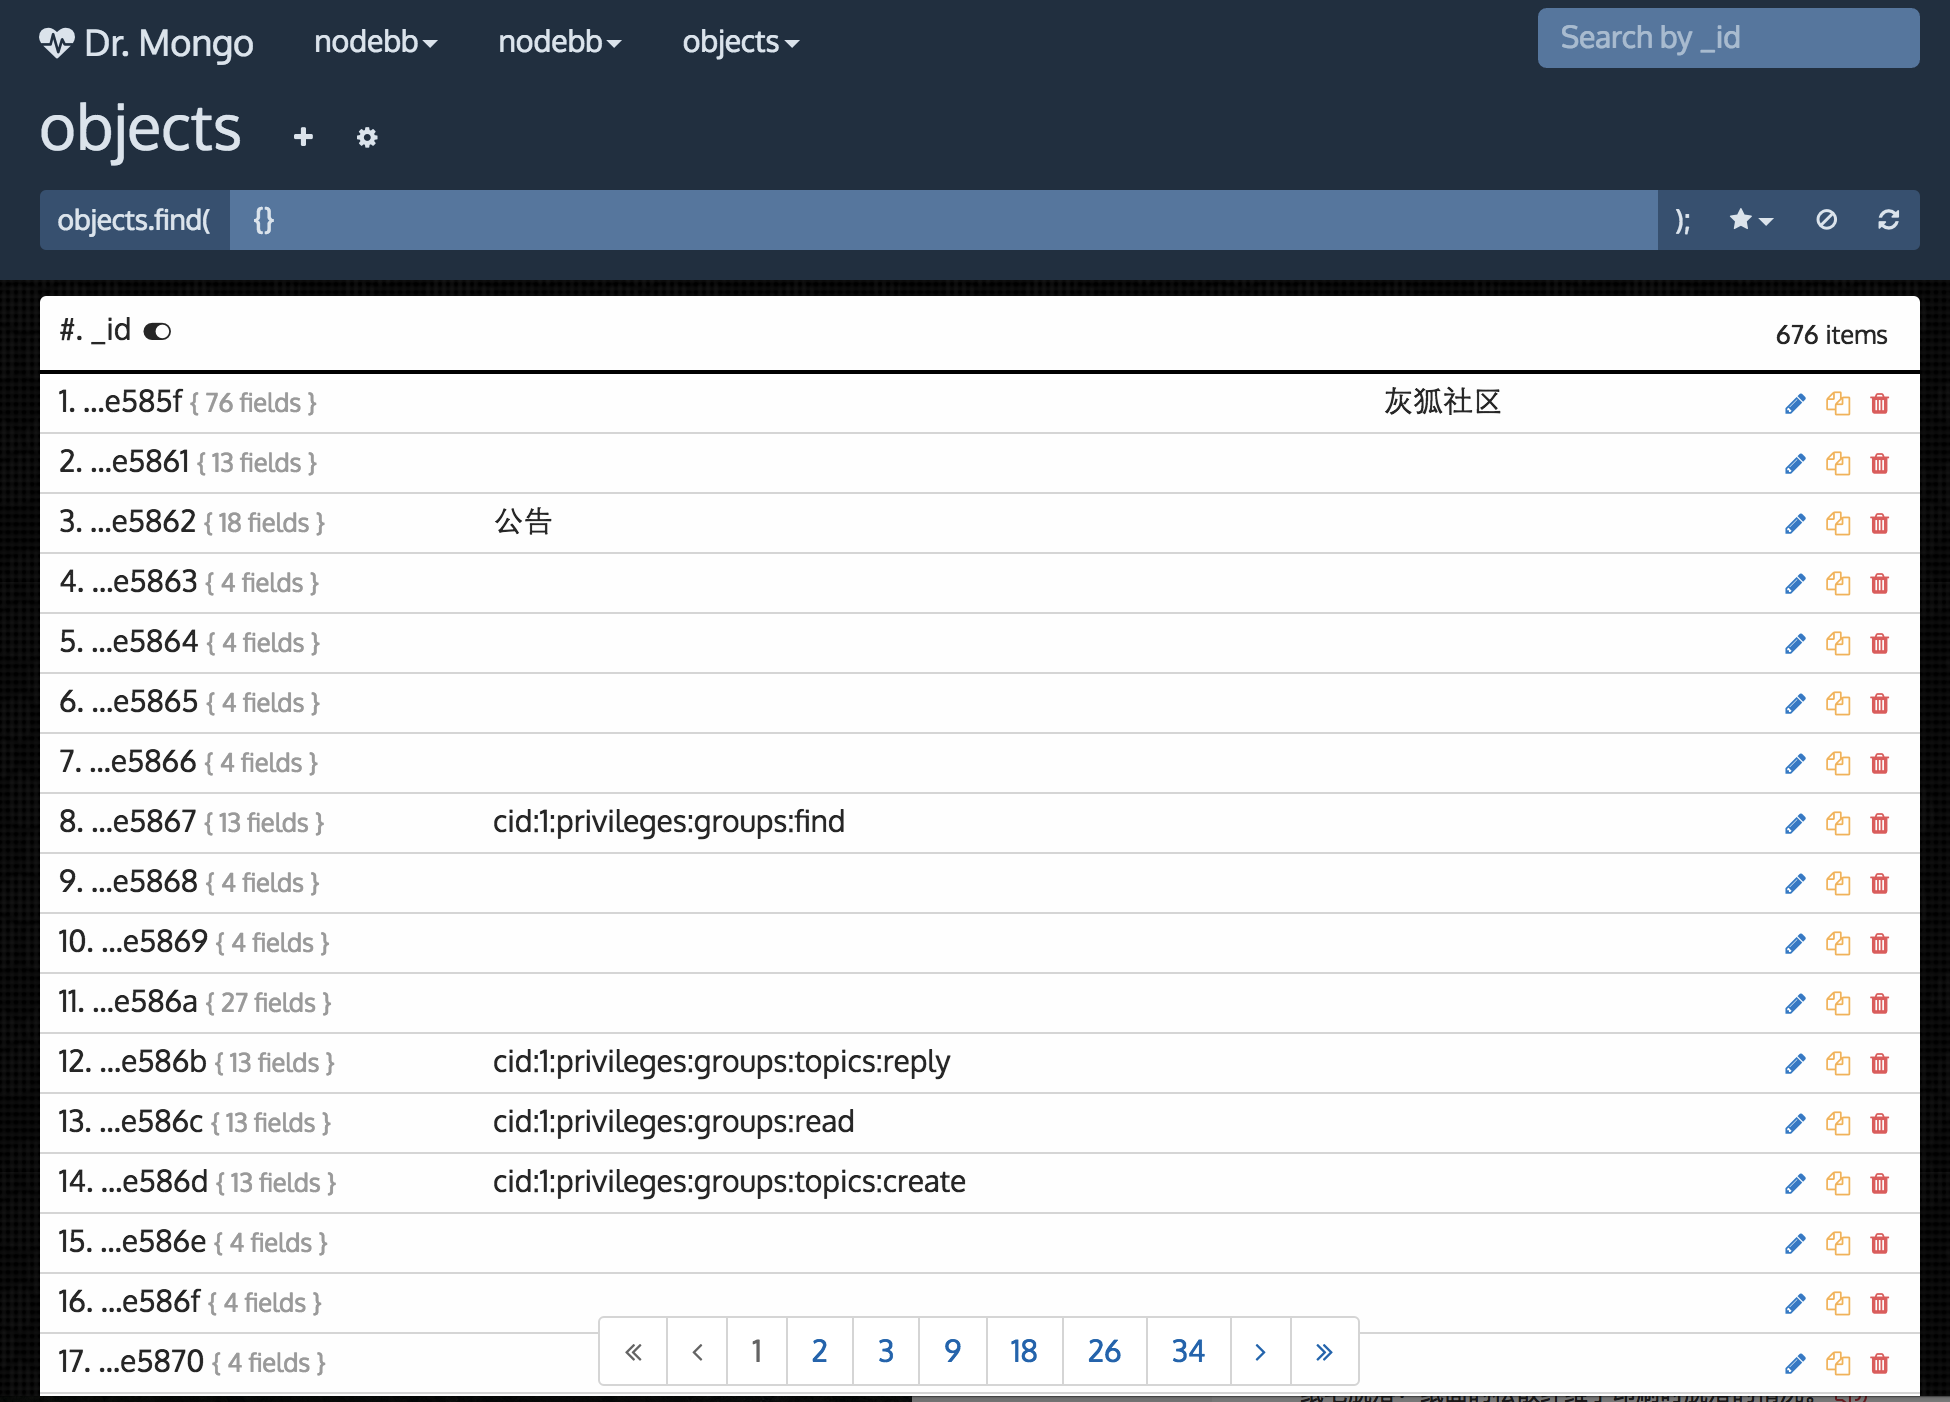The height and width of the screenshot is (1402, 1950).
Task: Toggle the _id display switch
Action: 157,331
